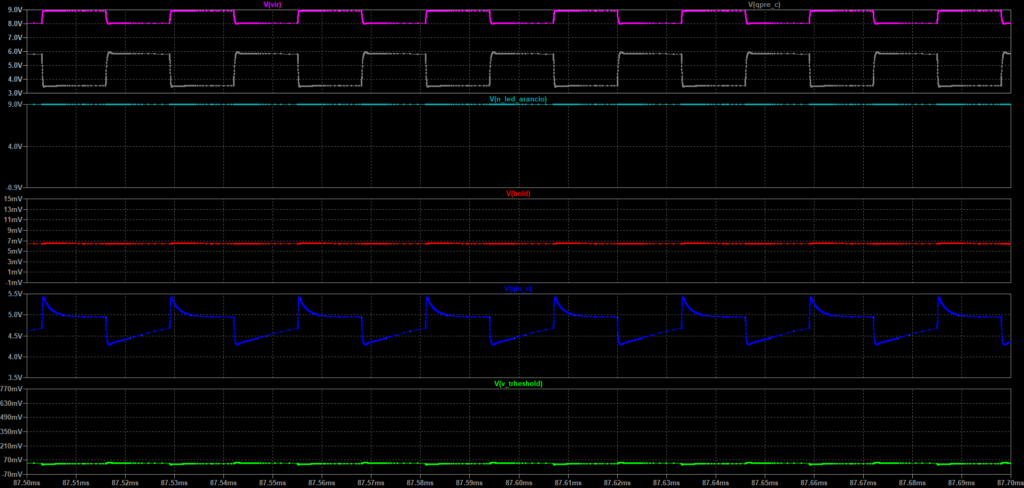Viewport: 1024px width, 488px height.
Task: Click the 87.63ms time axis label
Action: (x=666, y=483)
